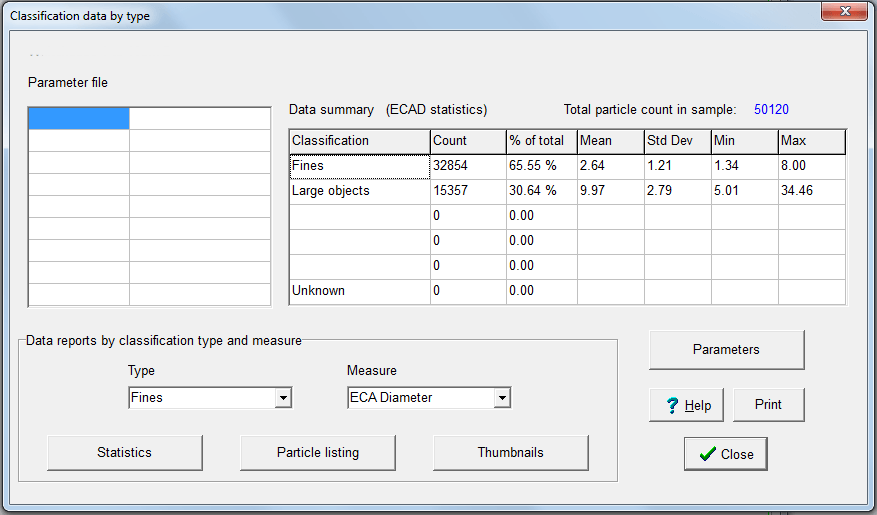Select the Unknown classification row

point(358,291)
